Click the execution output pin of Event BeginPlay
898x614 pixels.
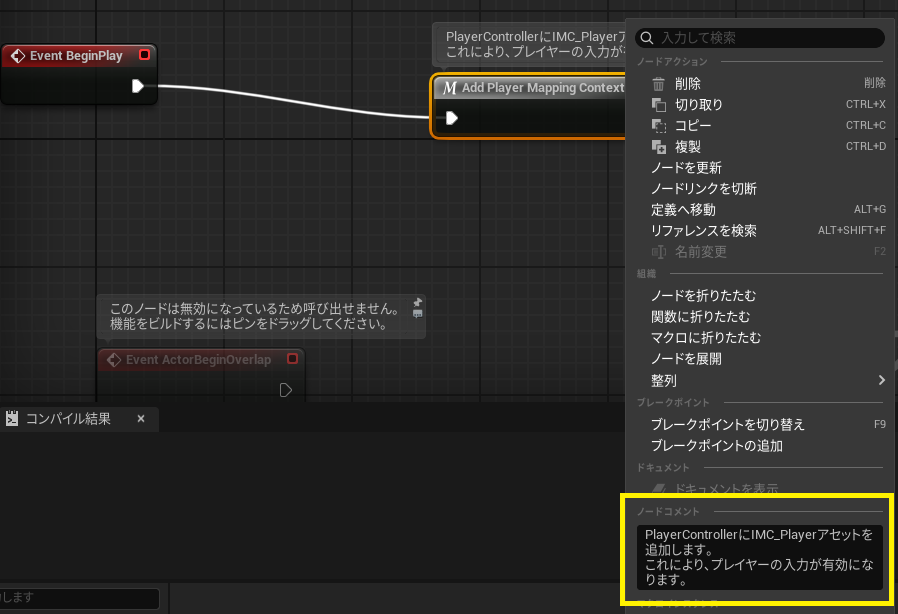pyautogui.click(x=137, y=86)
